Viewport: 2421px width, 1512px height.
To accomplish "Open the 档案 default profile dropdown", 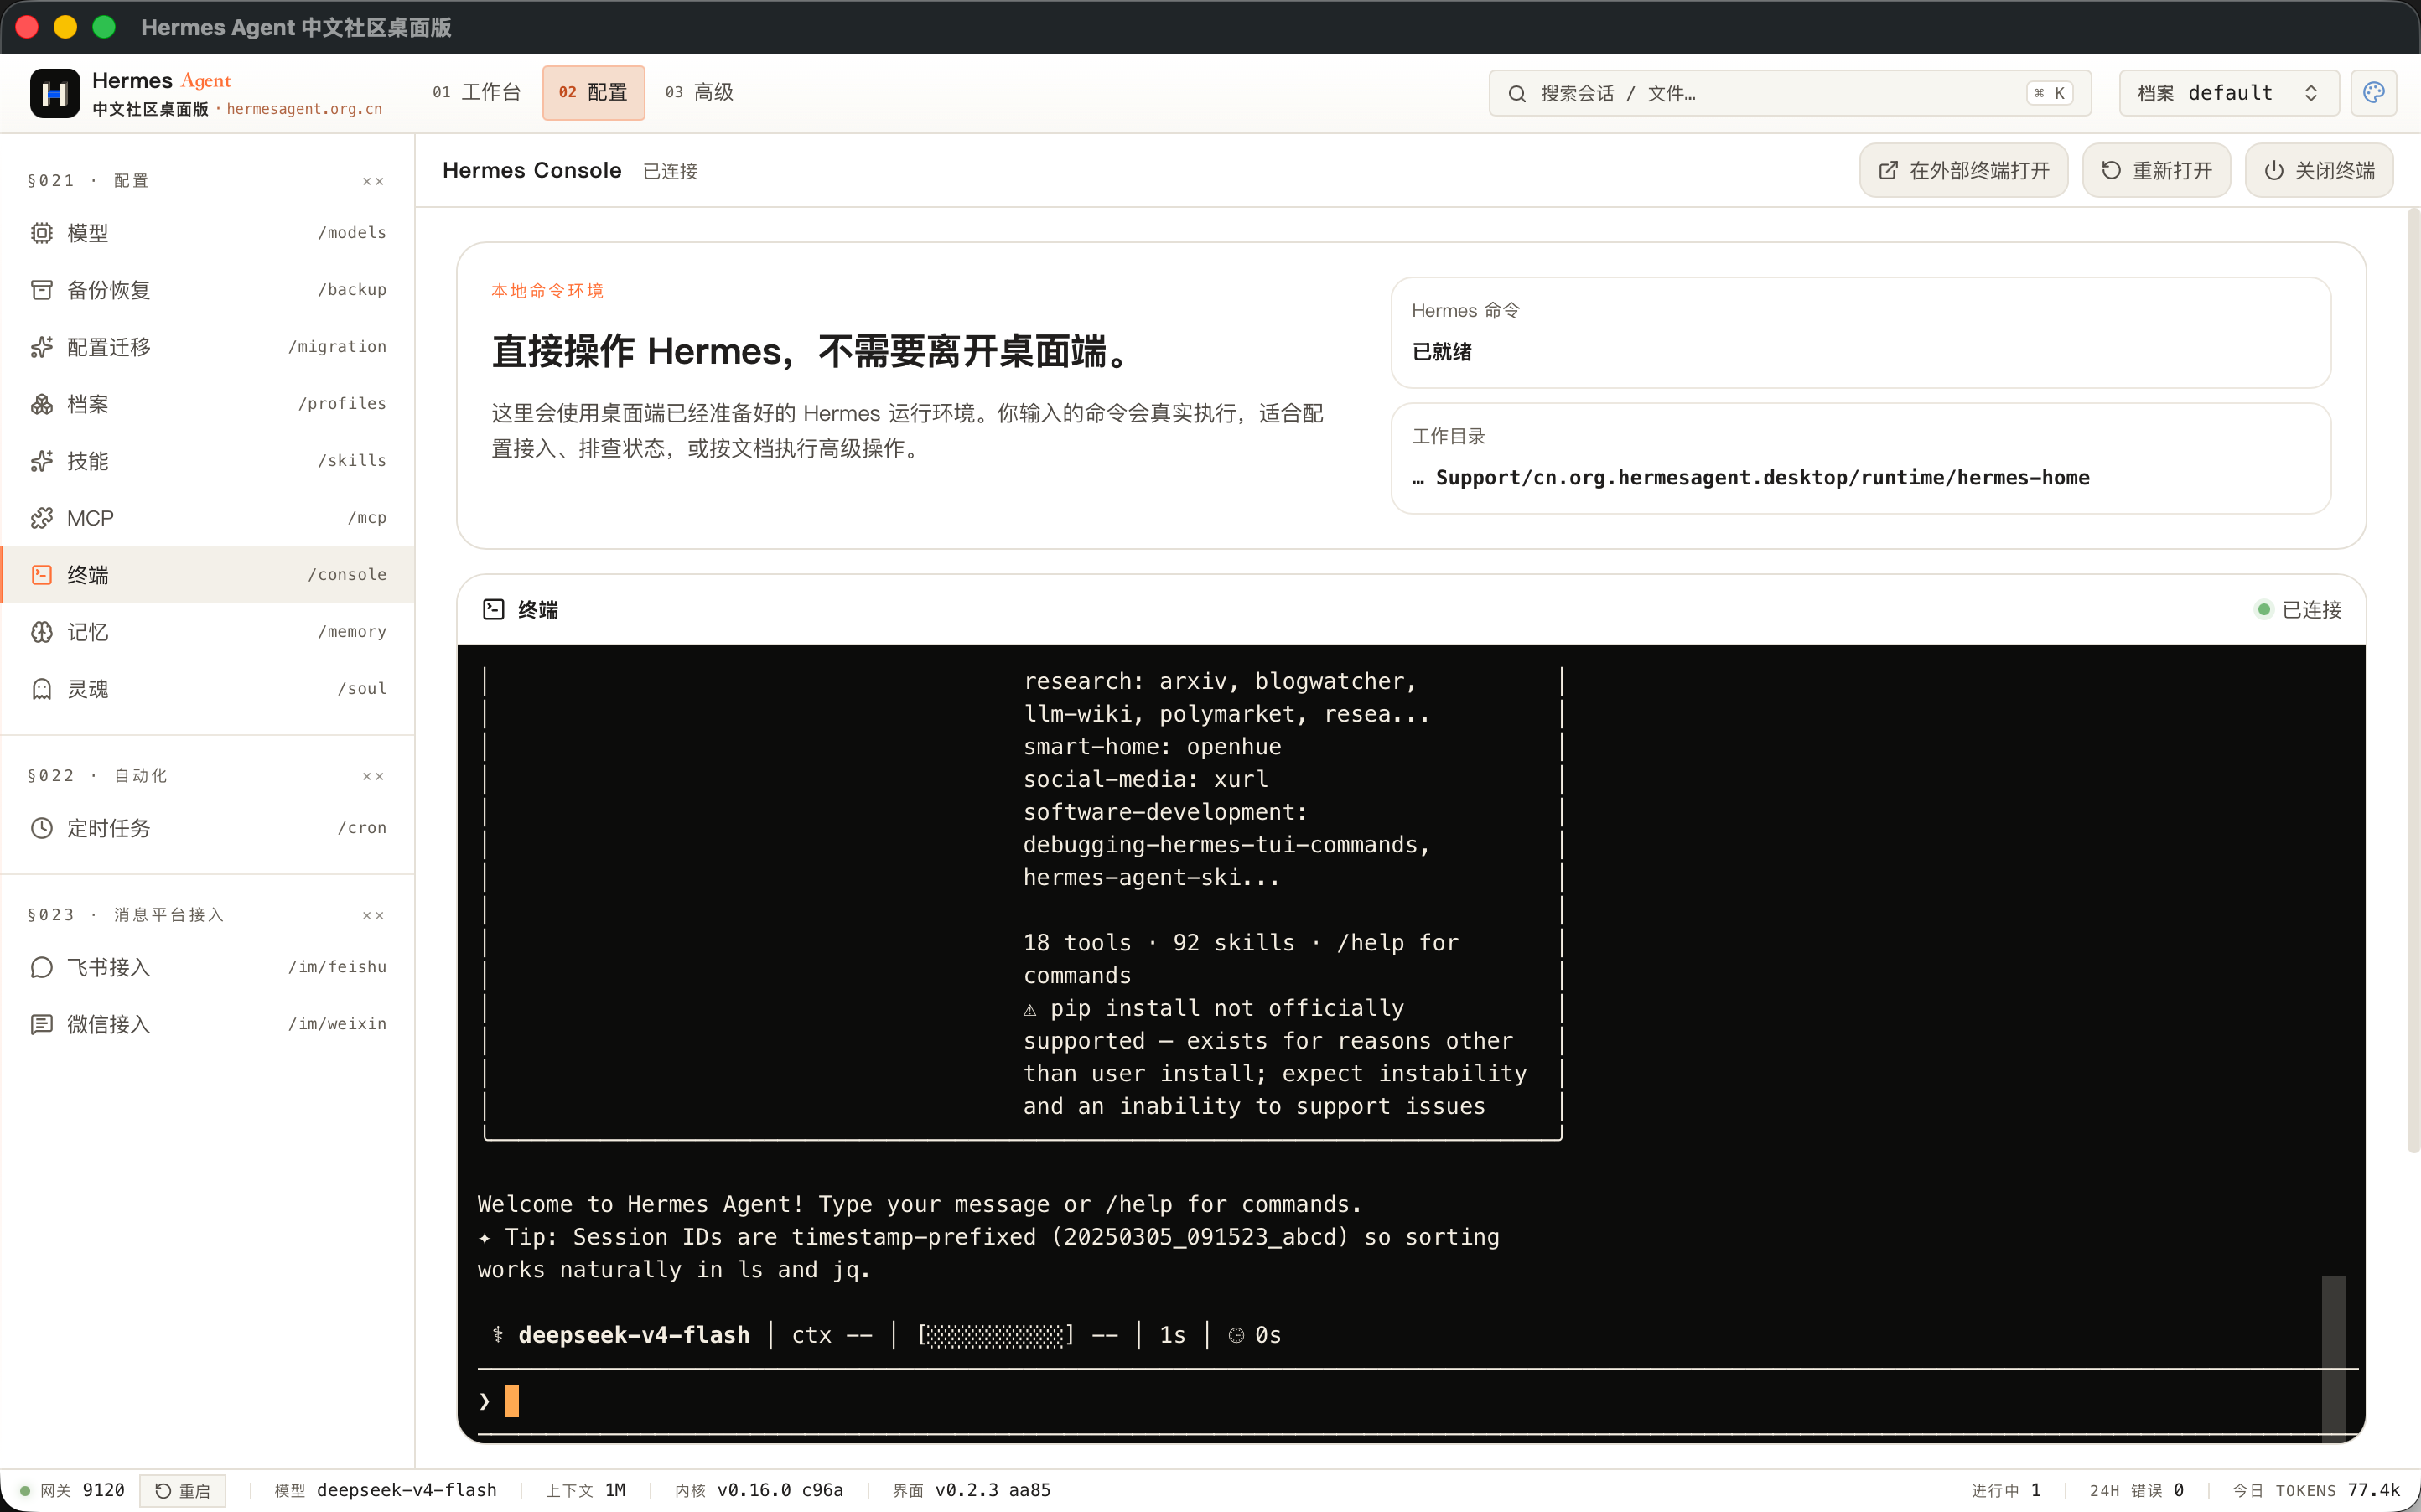I will click(x=2228, y=93).
